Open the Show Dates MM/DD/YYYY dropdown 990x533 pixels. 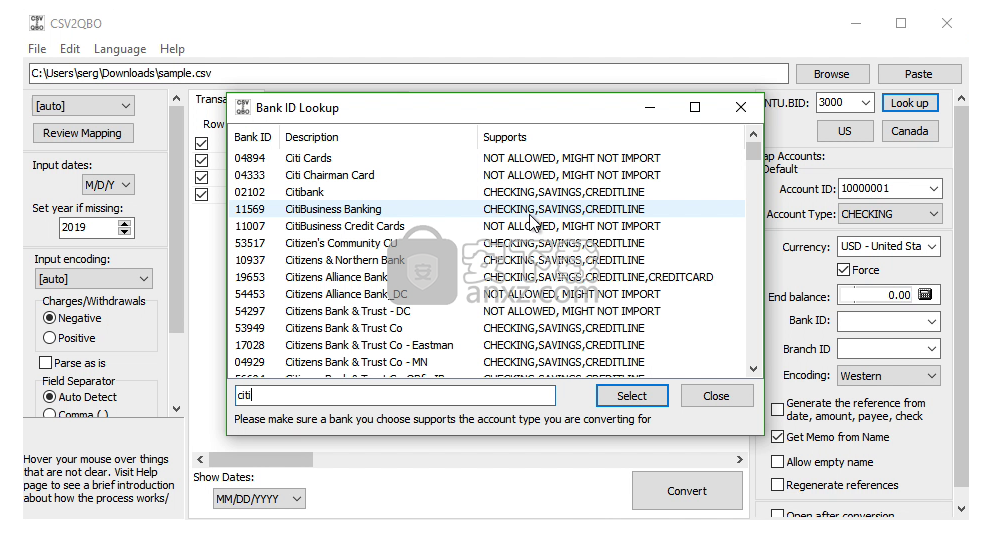pos(259,499)
